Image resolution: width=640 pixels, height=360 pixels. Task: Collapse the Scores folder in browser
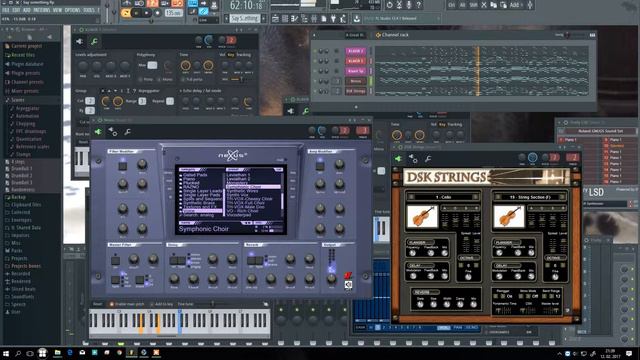pyautogui.click(x=18, y=100)
